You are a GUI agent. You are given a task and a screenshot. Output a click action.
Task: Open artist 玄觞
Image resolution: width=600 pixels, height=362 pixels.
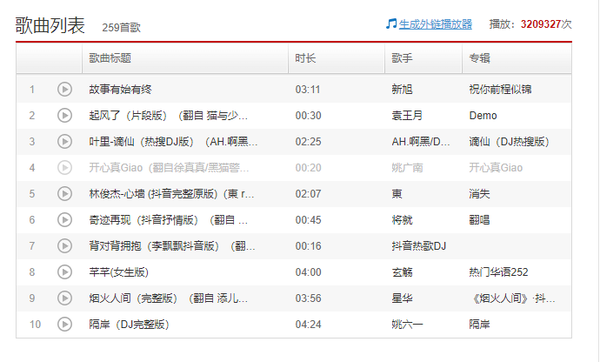click(x=402, y=272)
